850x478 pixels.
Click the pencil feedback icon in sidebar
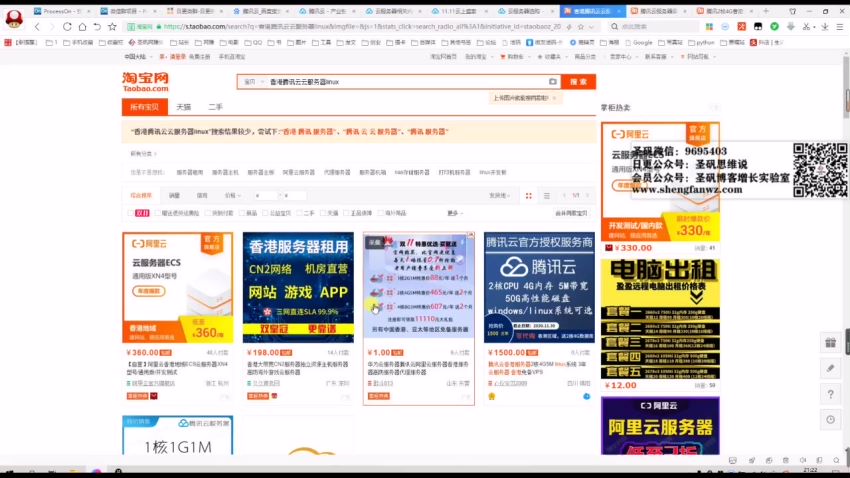pos(830,369)
